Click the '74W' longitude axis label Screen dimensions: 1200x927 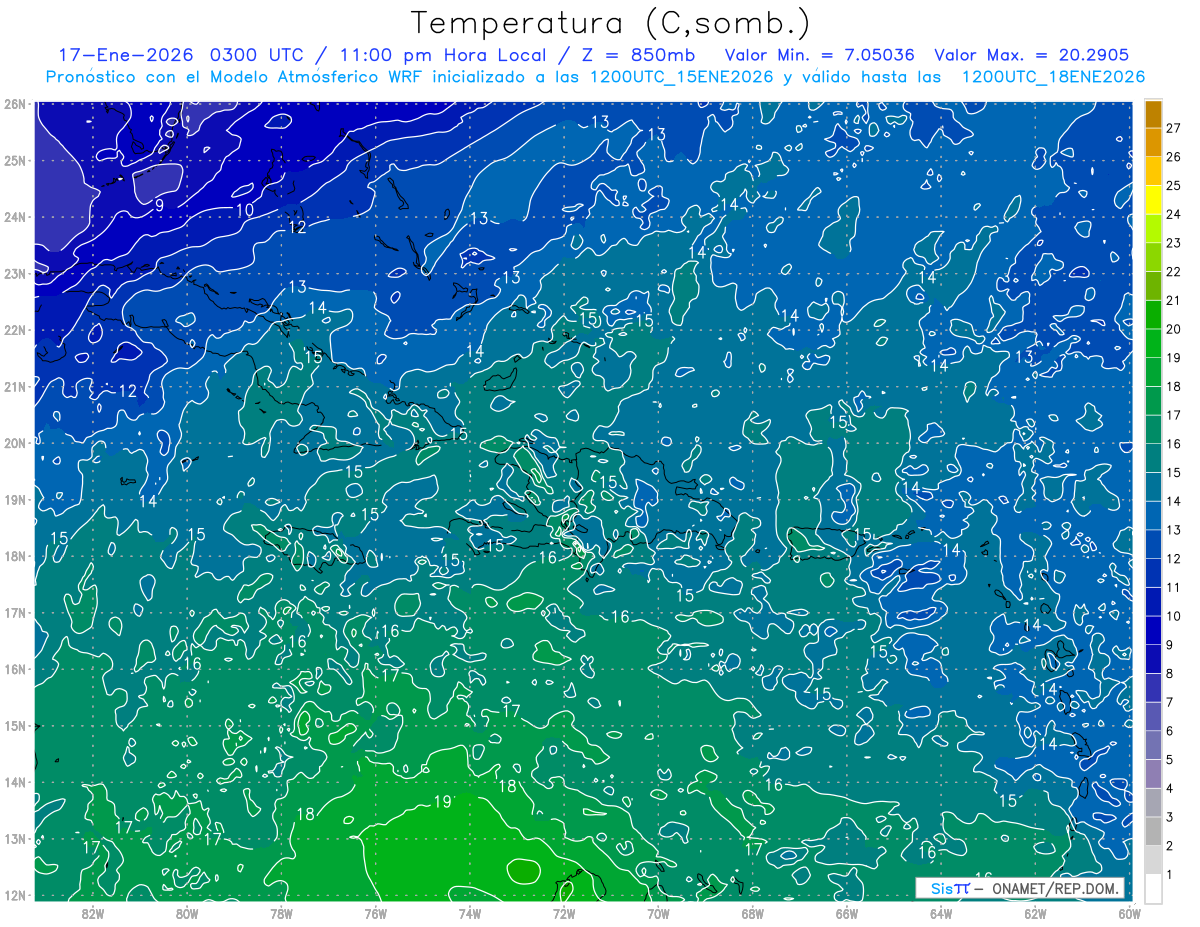coord(470,912)
